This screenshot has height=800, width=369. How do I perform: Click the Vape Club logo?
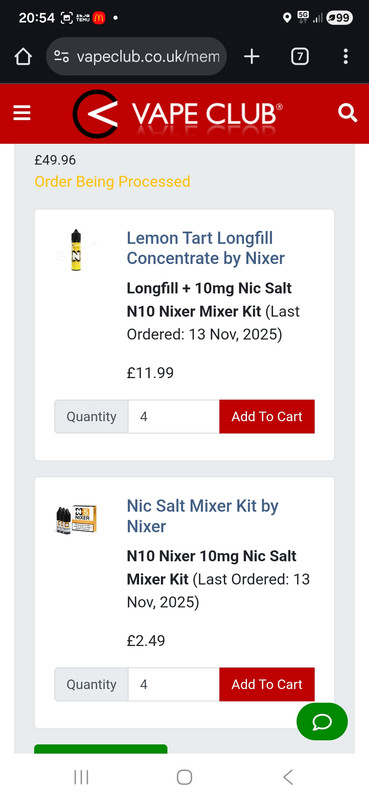pyautogui.click(x=177, y=114)
